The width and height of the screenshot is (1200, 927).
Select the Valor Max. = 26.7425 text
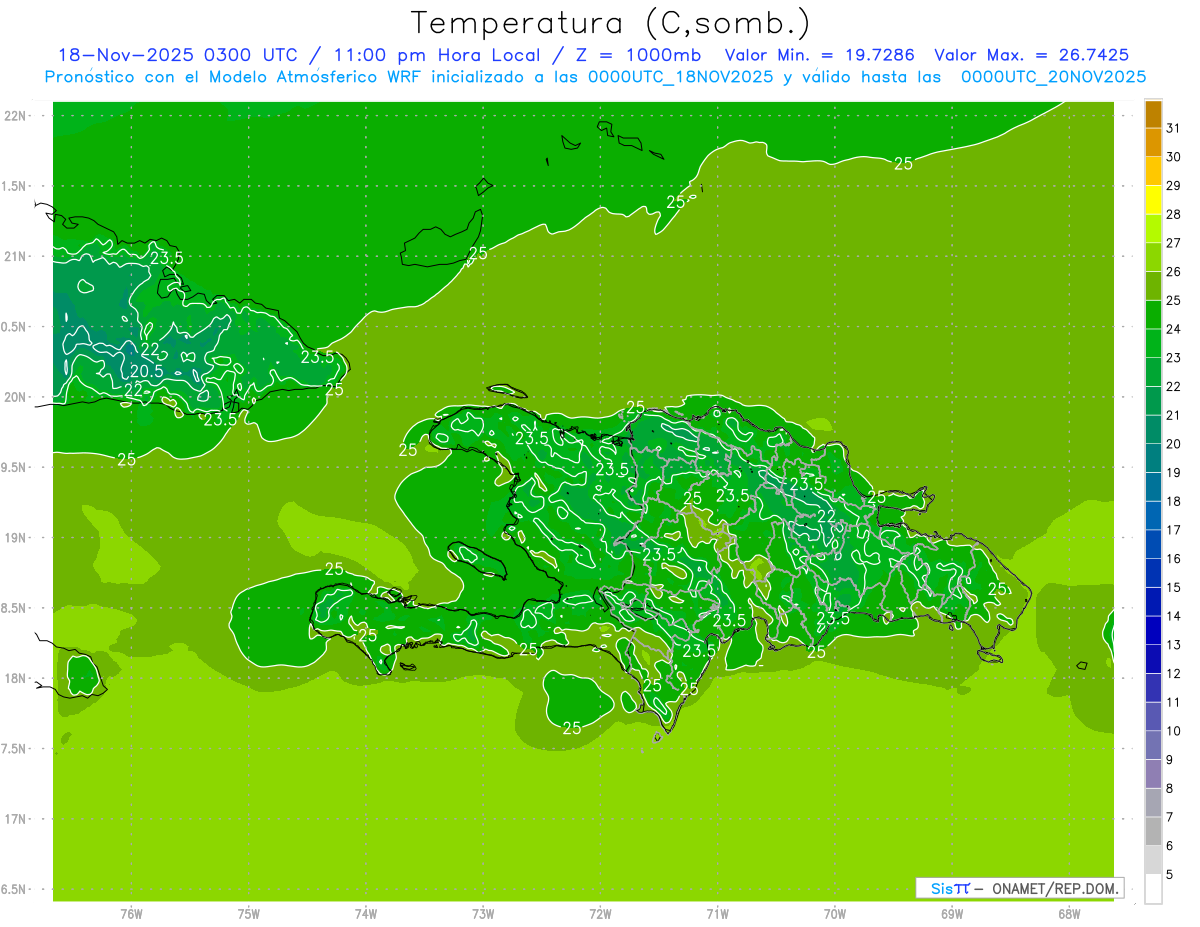click(x=1031, y=55)
